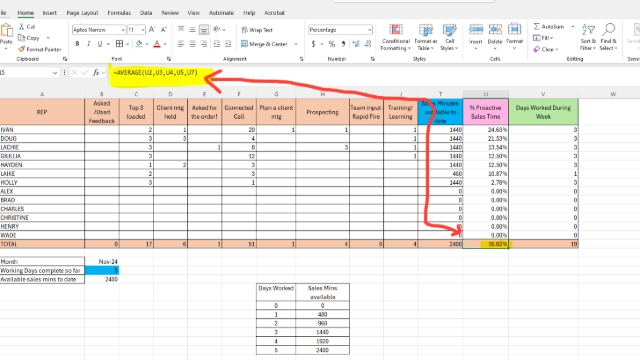Open the font name dropdown Aptos Narrow

[x=123, y=30]
